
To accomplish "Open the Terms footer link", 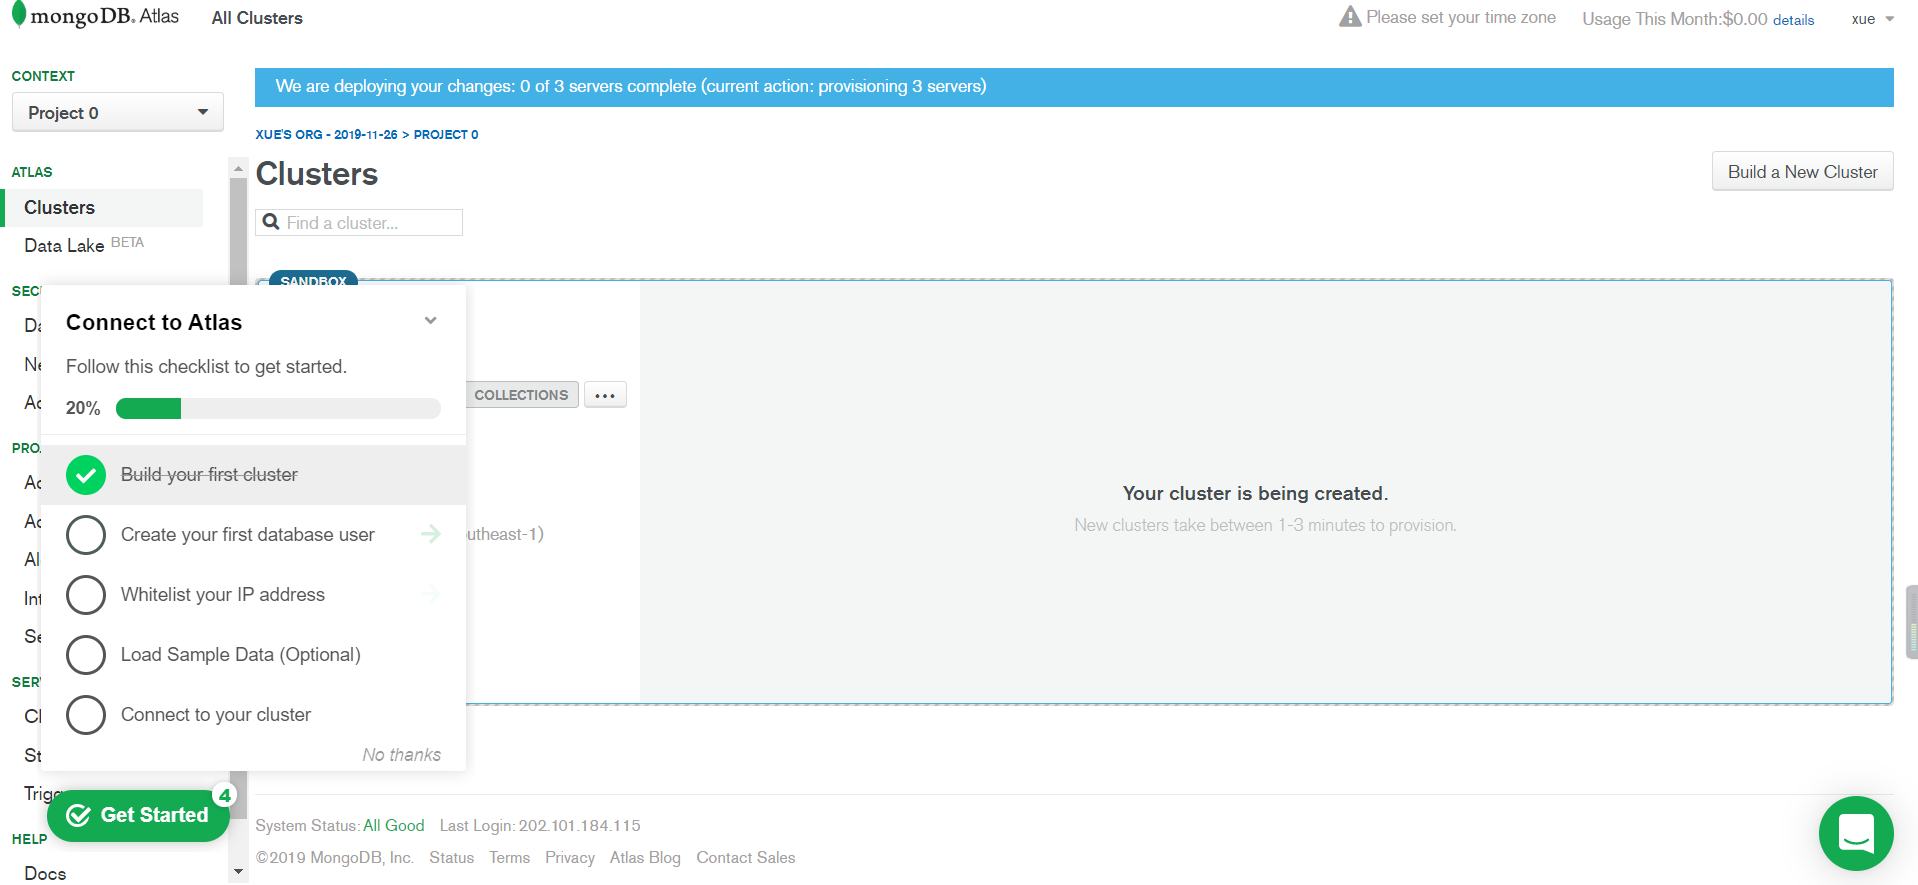I will 509,858.
